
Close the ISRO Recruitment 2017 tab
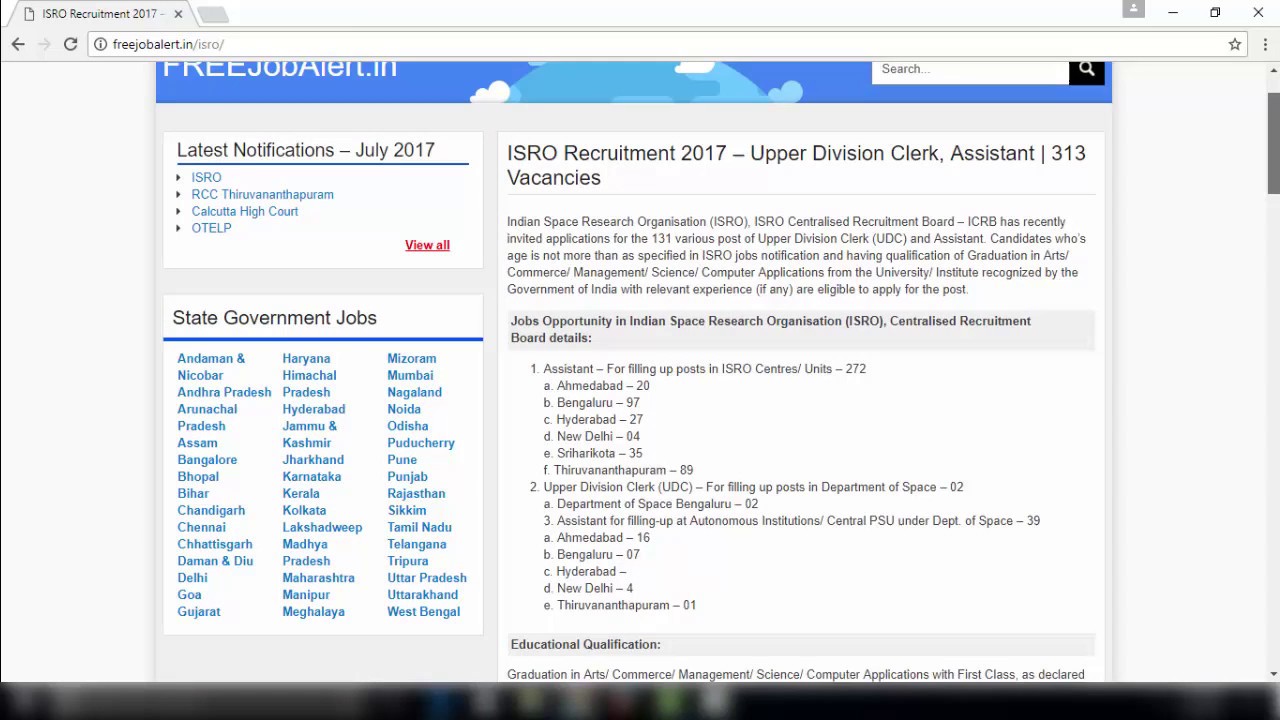[178, 14]
